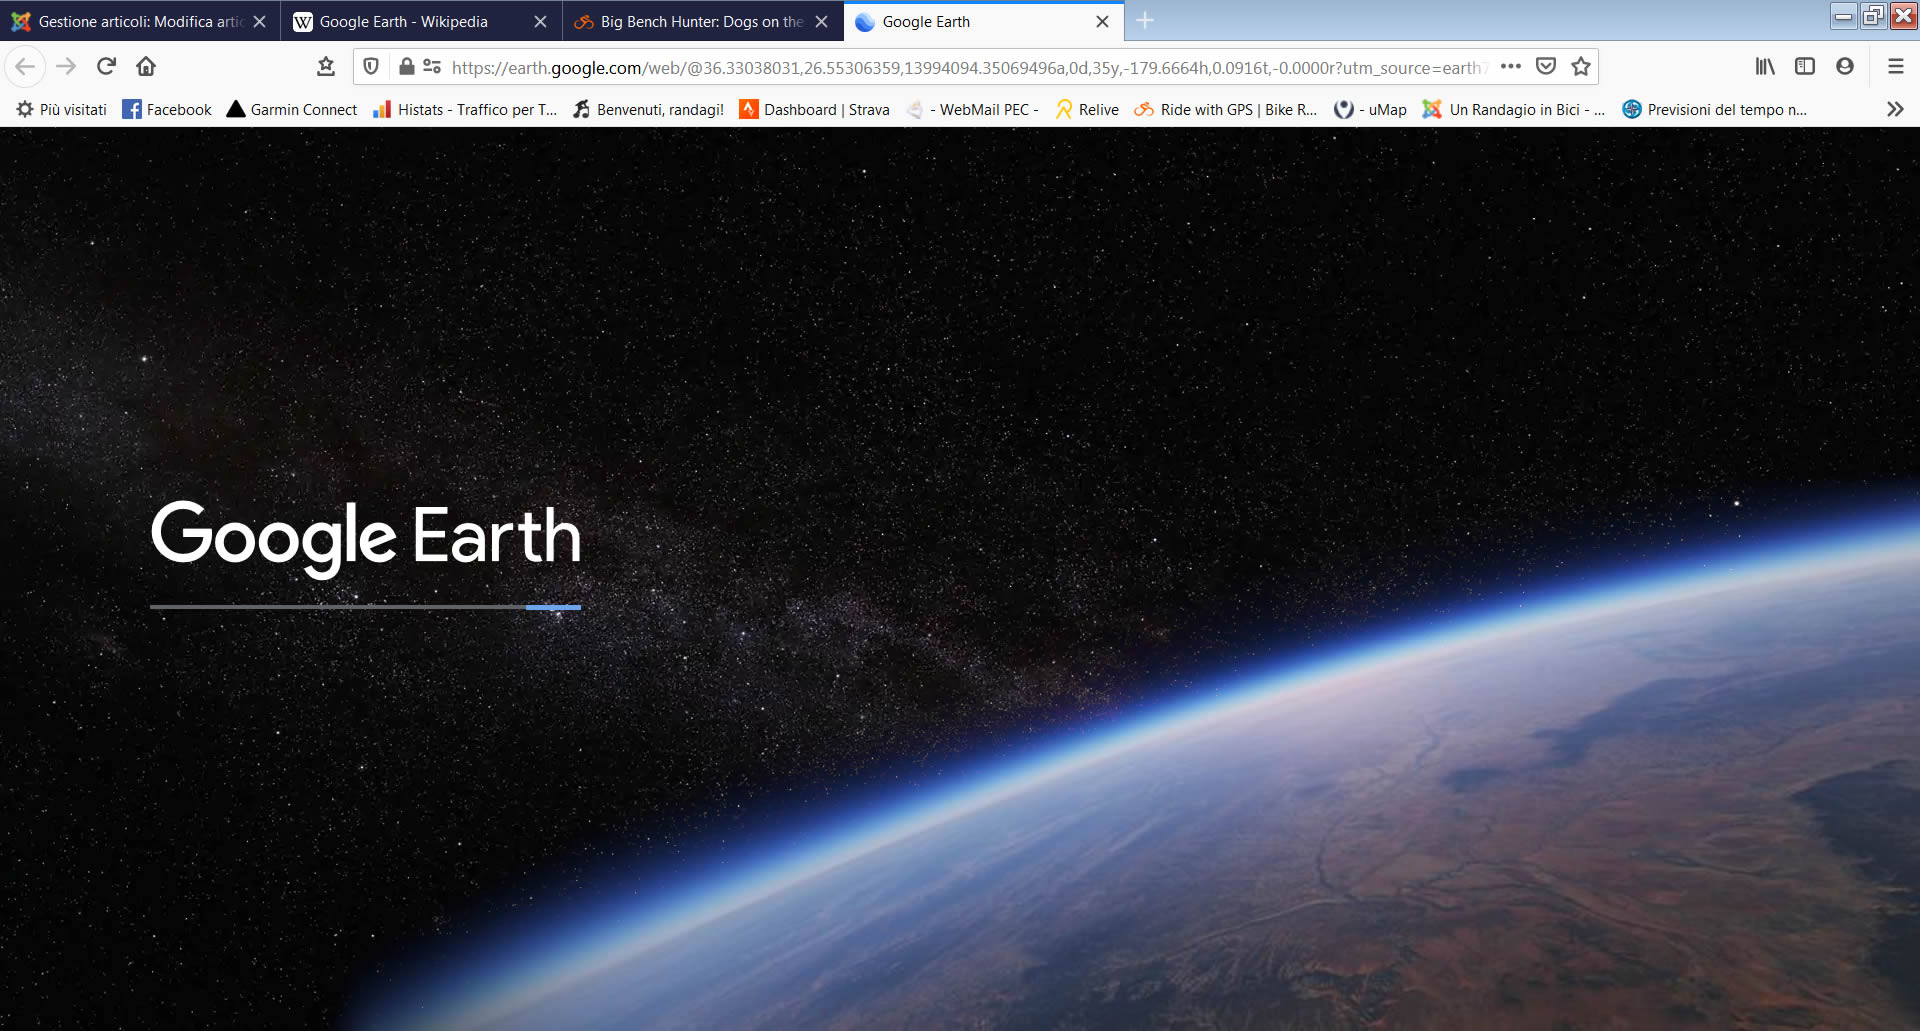Open the WebMail PEC bookmark
Screen dimensions: 1920x1031
[x=973, y=109]
